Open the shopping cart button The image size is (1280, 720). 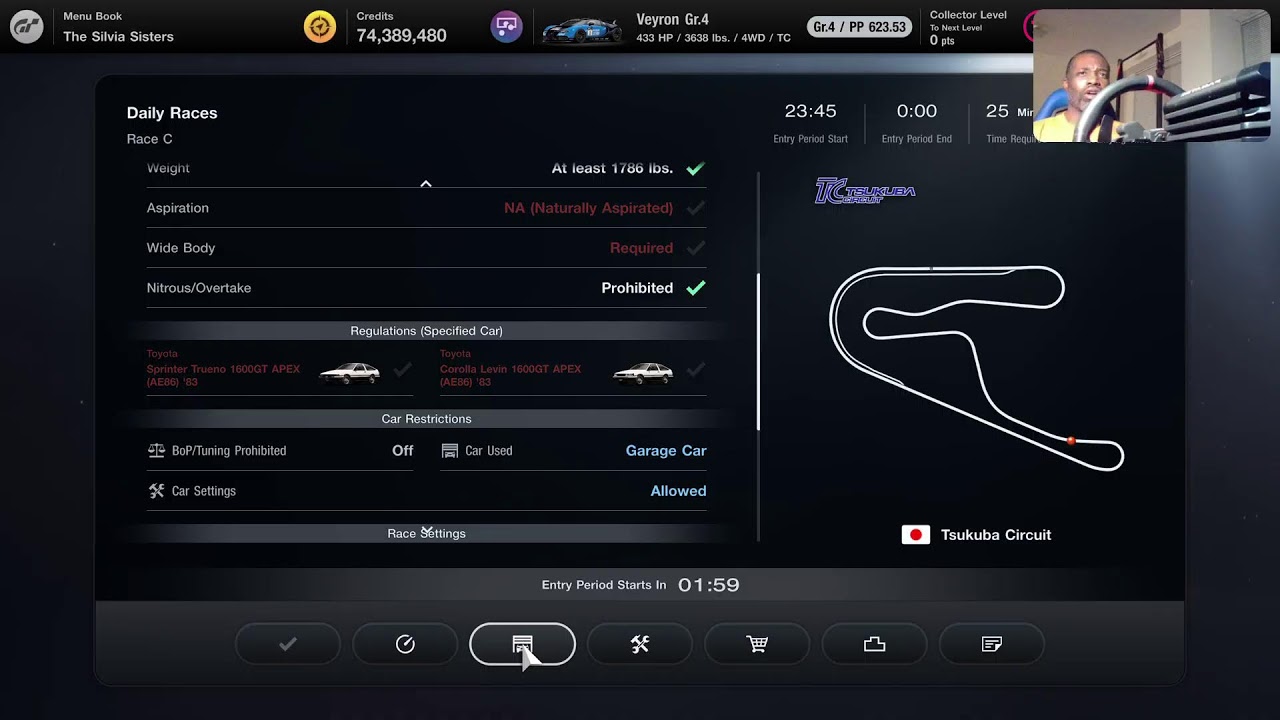point(757,644)
